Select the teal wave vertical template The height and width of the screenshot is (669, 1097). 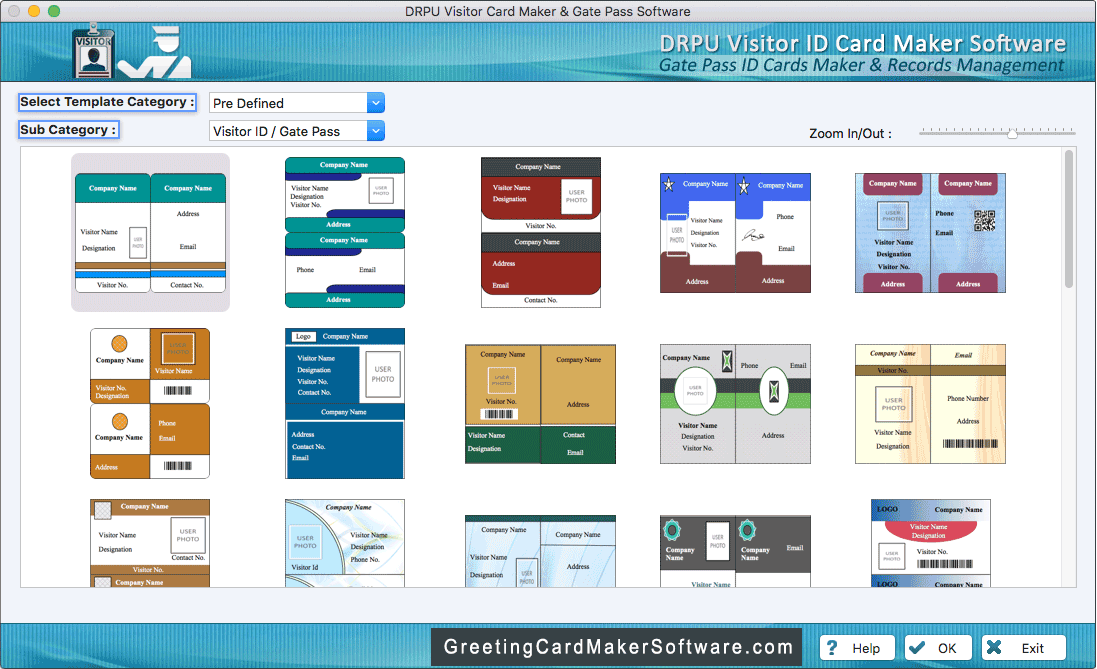click(x=345, y=232)
